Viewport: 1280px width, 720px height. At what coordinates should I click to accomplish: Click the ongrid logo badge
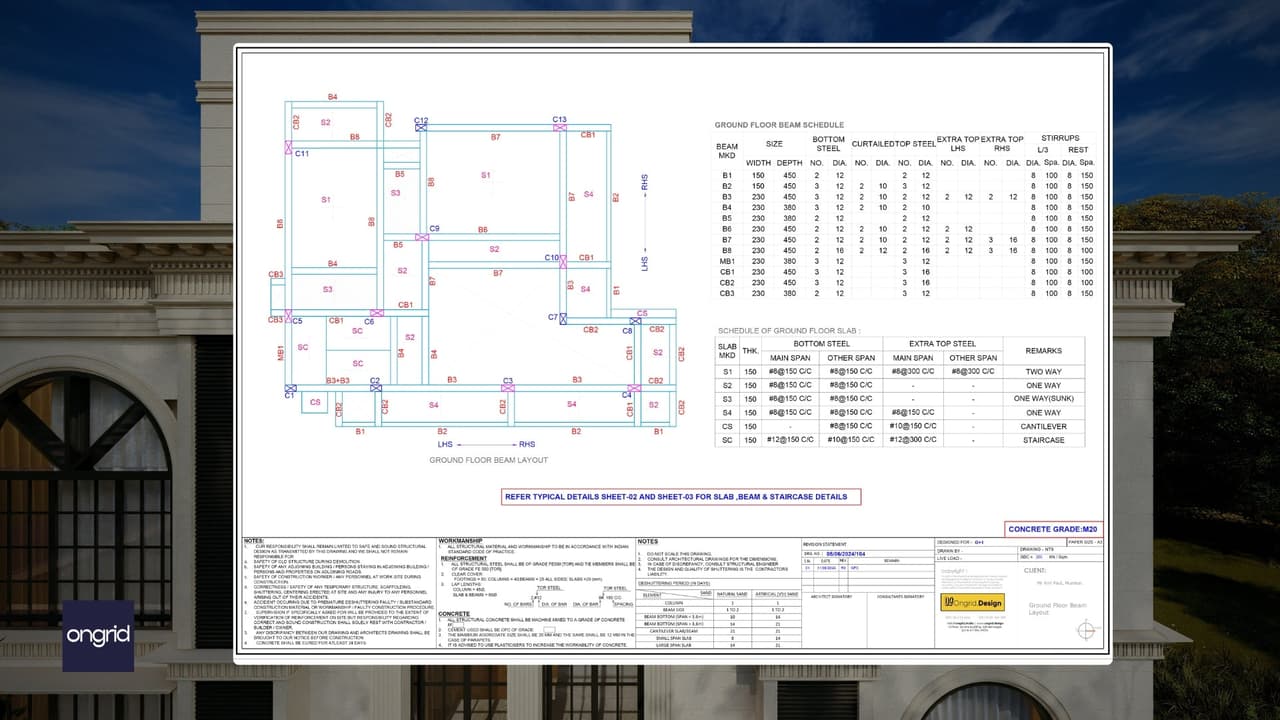98,636
